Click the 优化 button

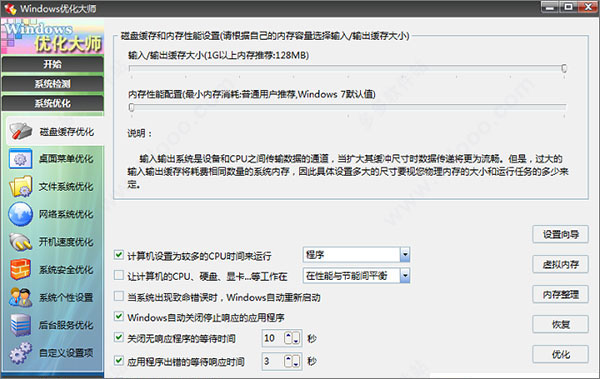(561, 354)
